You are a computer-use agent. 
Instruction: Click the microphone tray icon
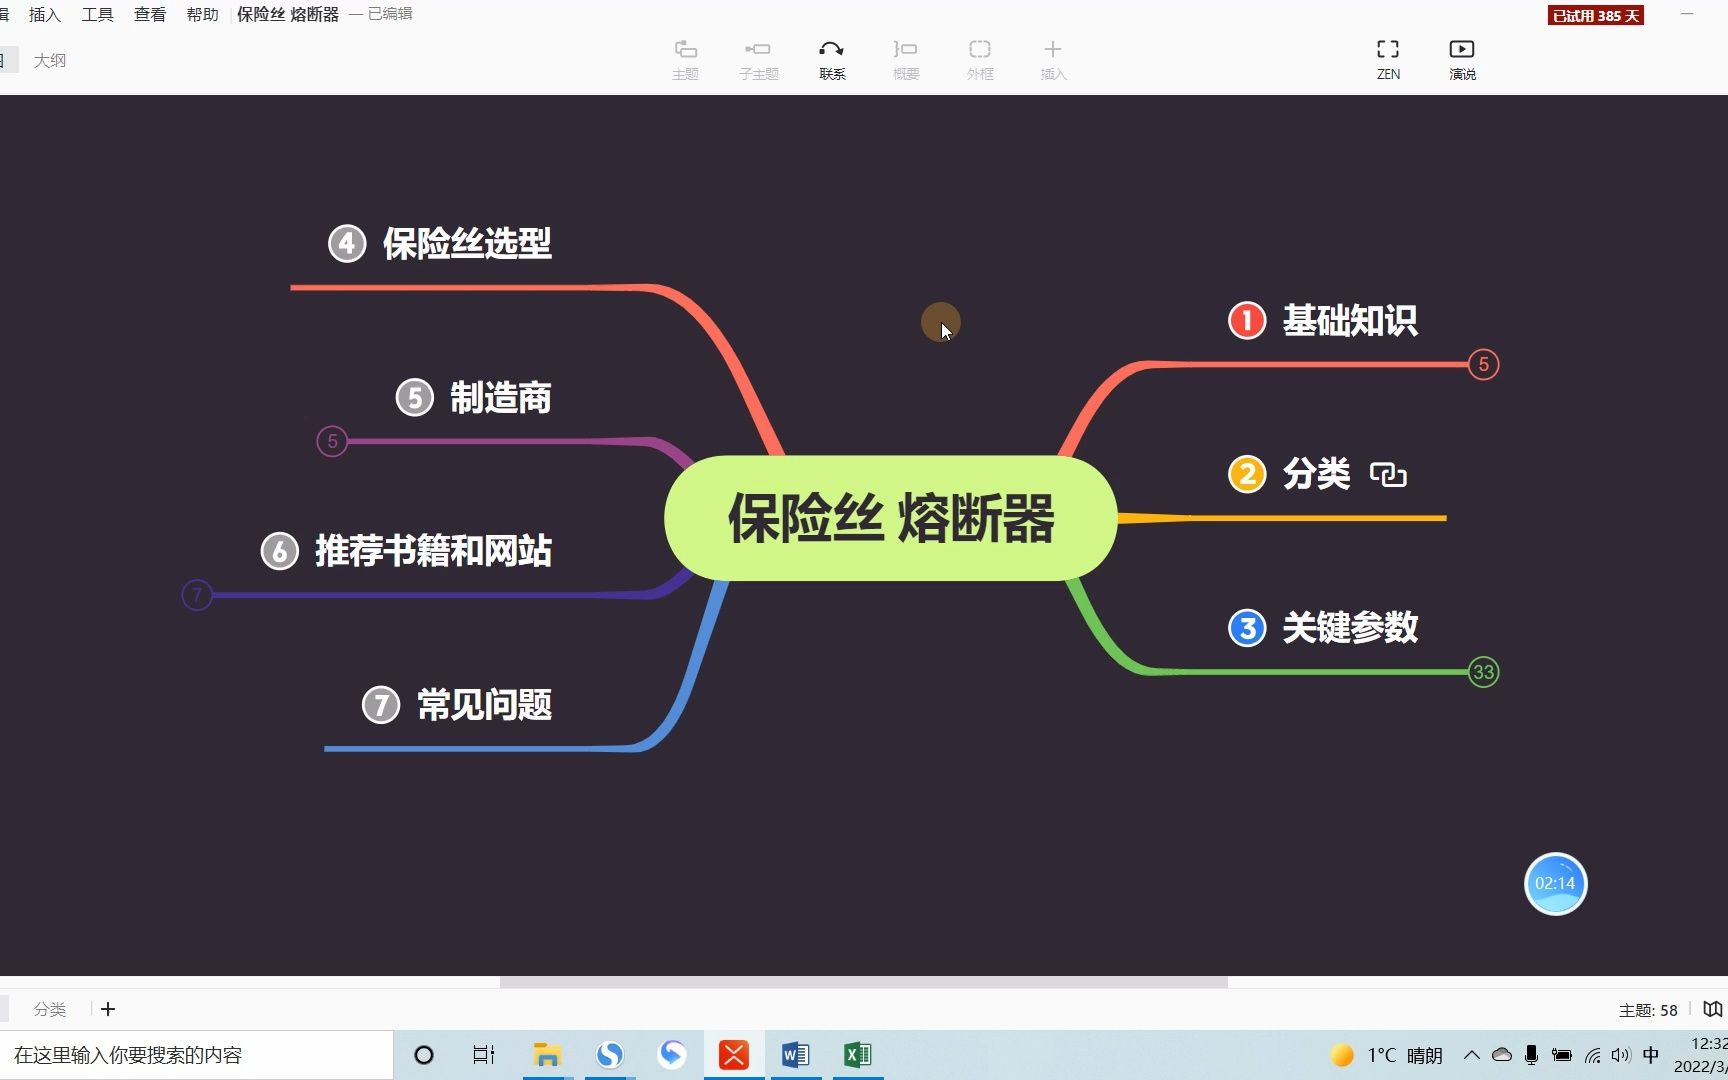[1531, 1055]
